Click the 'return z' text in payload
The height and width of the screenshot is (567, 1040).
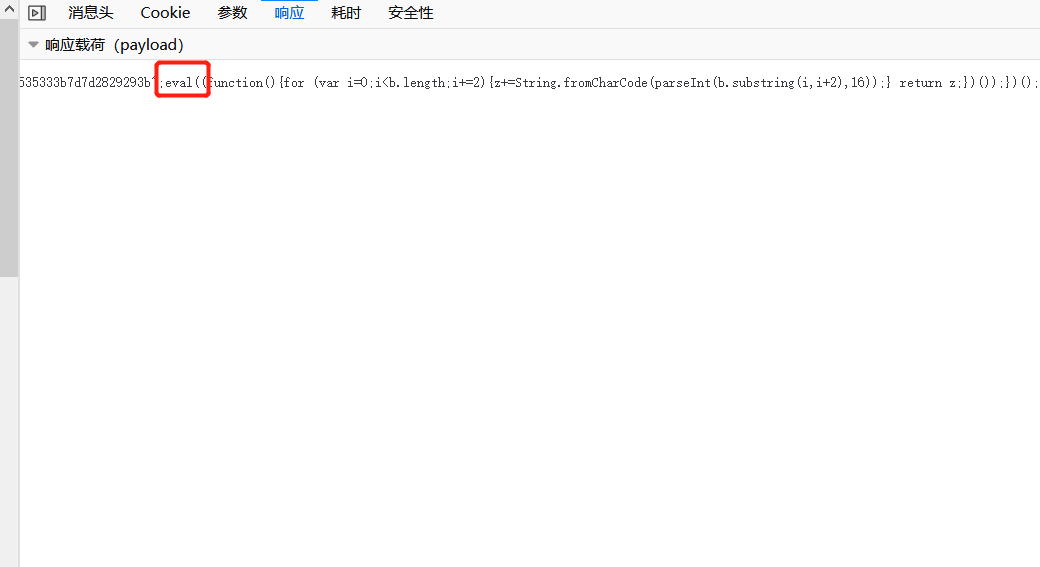(928, 83)
